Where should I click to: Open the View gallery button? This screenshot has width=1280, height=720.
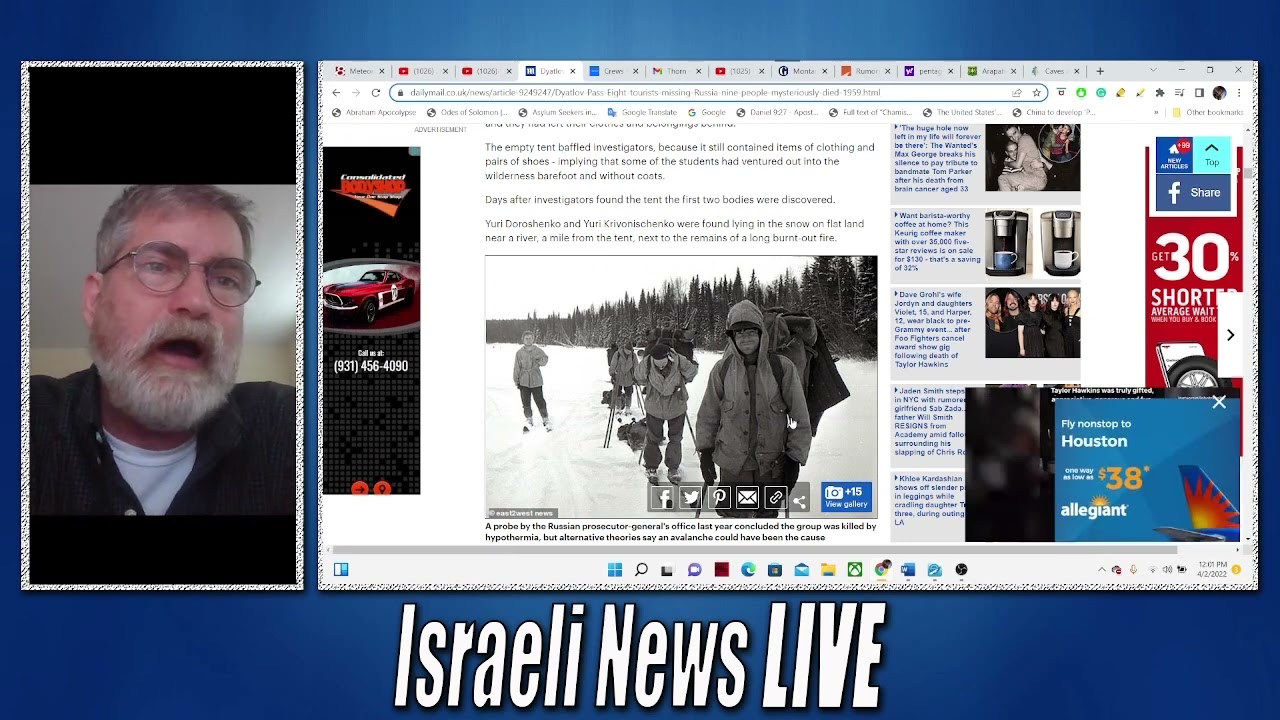pyautogui.click(x=846, y=497)
